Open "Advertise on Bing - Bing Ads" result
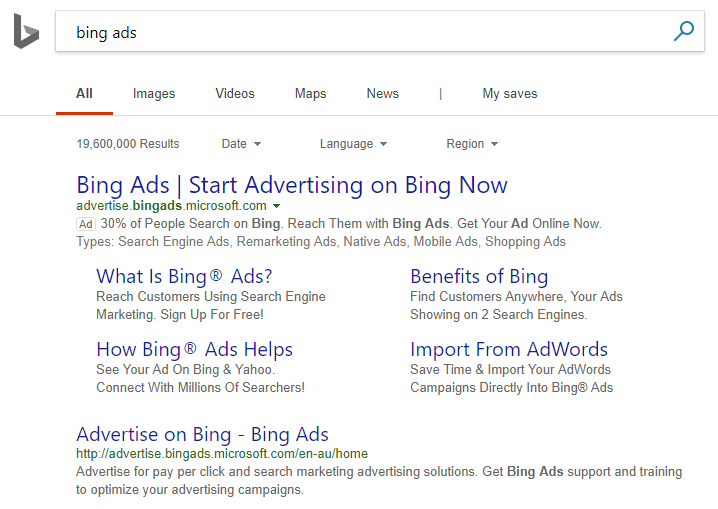Image resolution: width=718 pixels, height=509 pixels. point(202,435)
